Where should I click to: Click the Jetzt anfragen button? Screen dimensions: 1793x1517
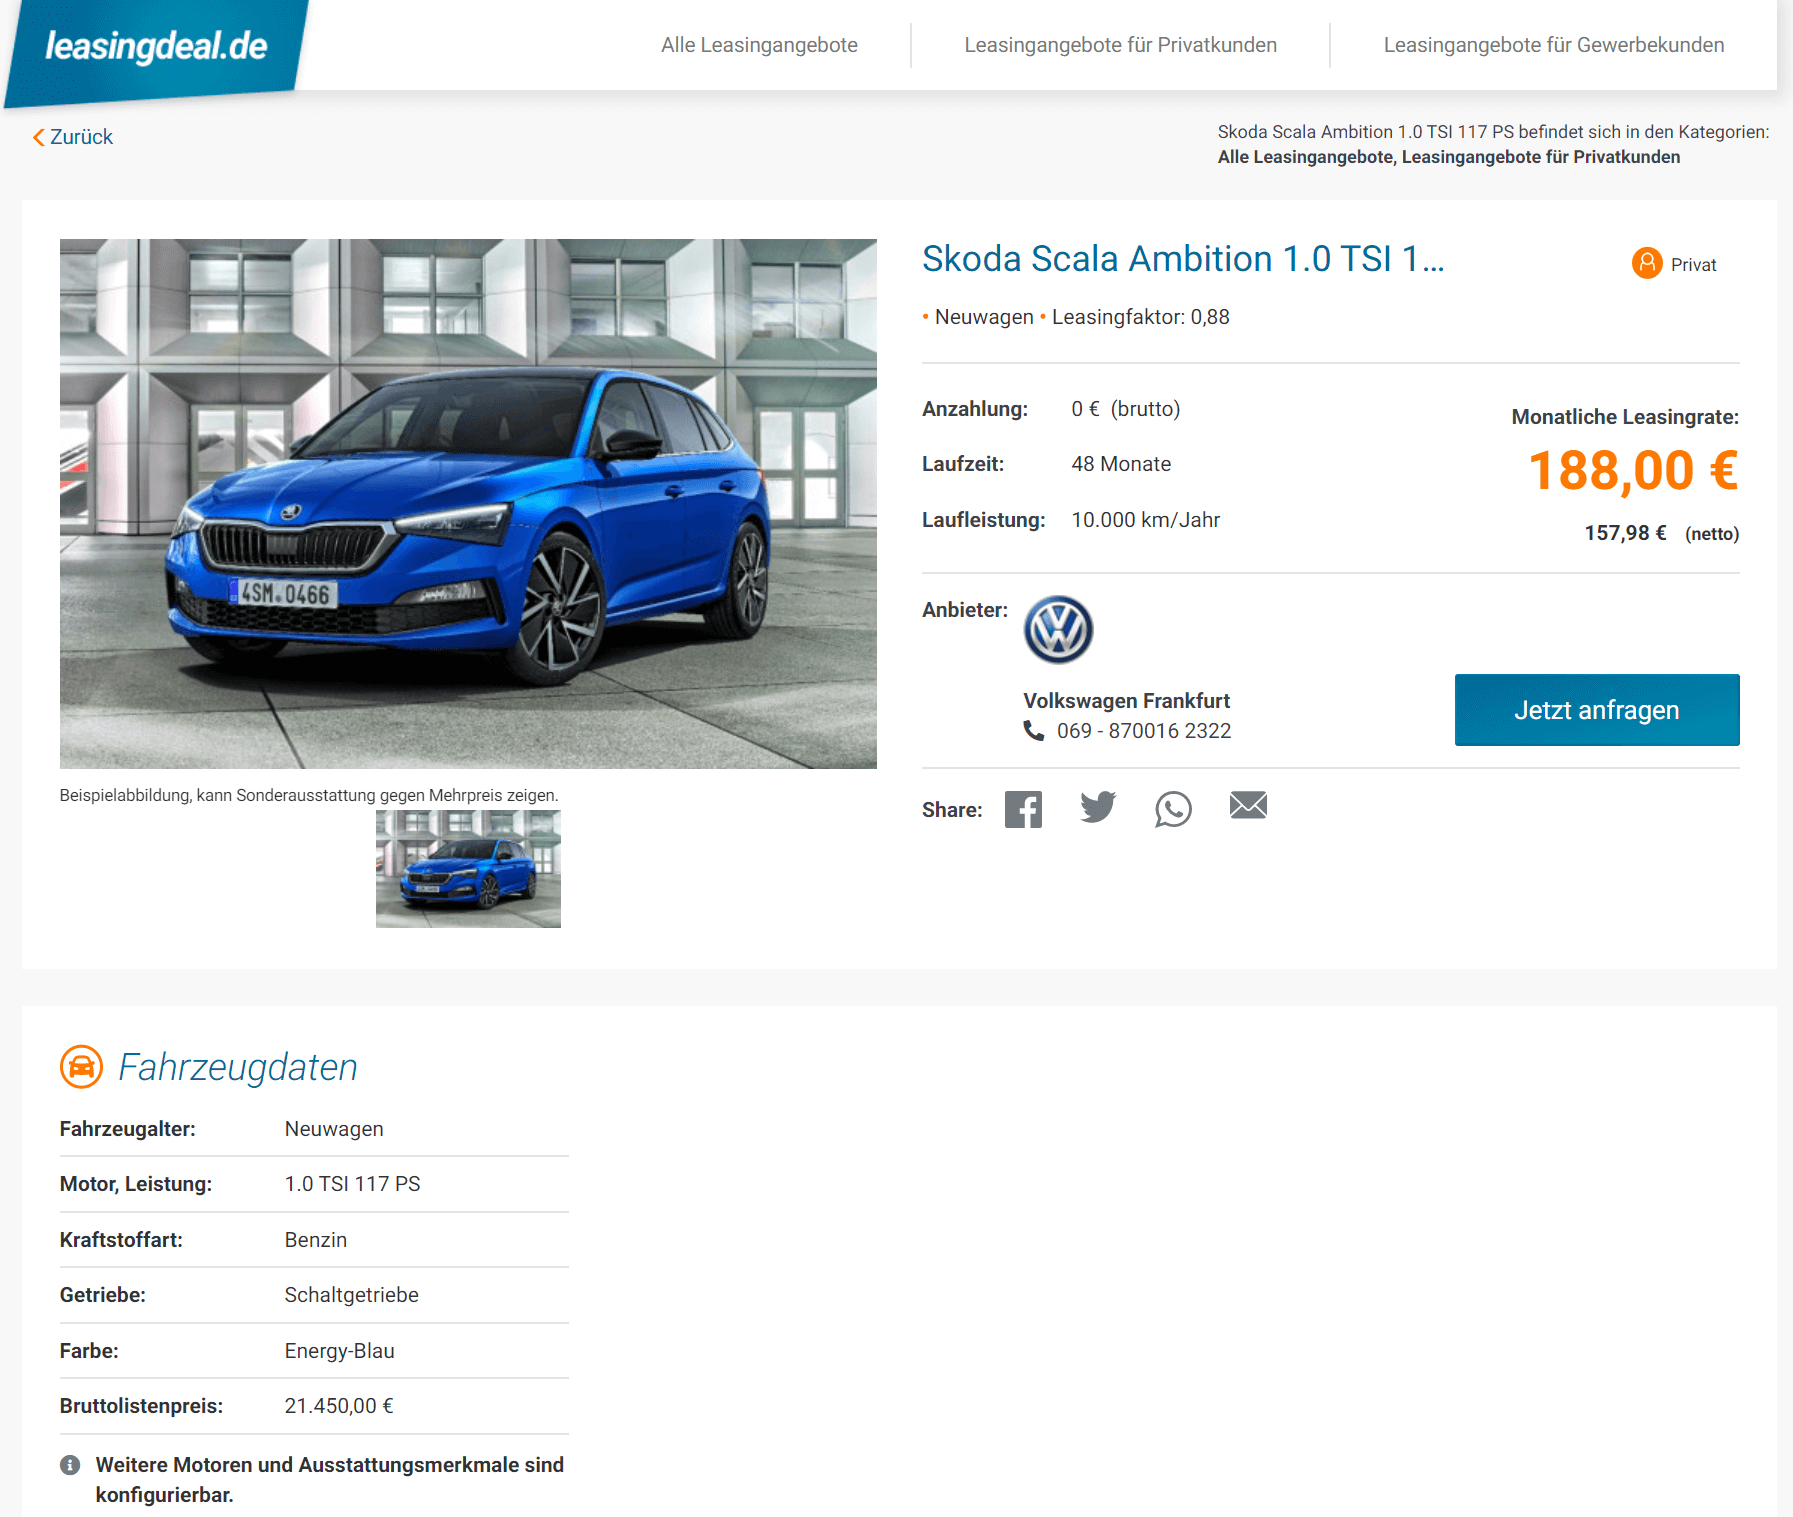click(1597, 710)
